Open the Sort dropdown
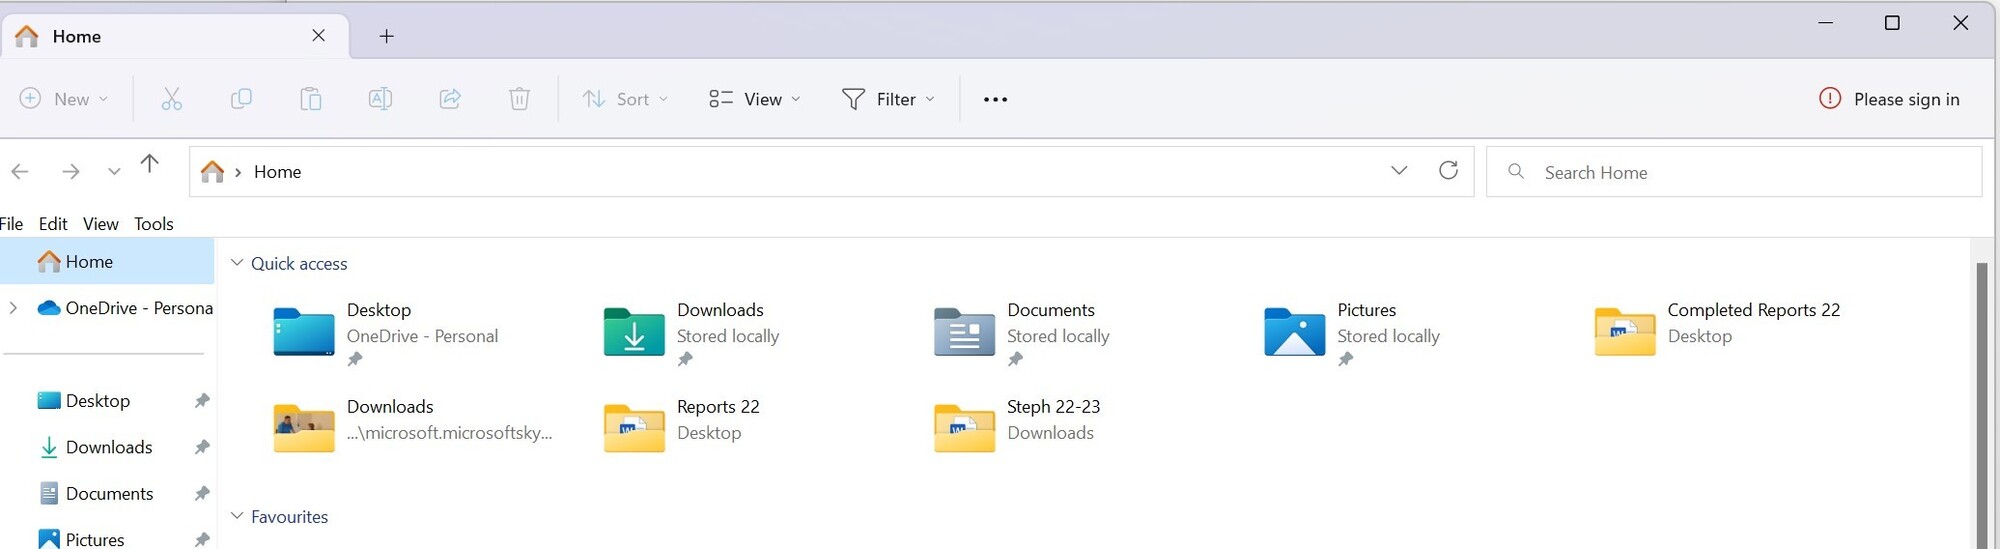This screenshot has height=549, width=2000. [x=626, y=99]
